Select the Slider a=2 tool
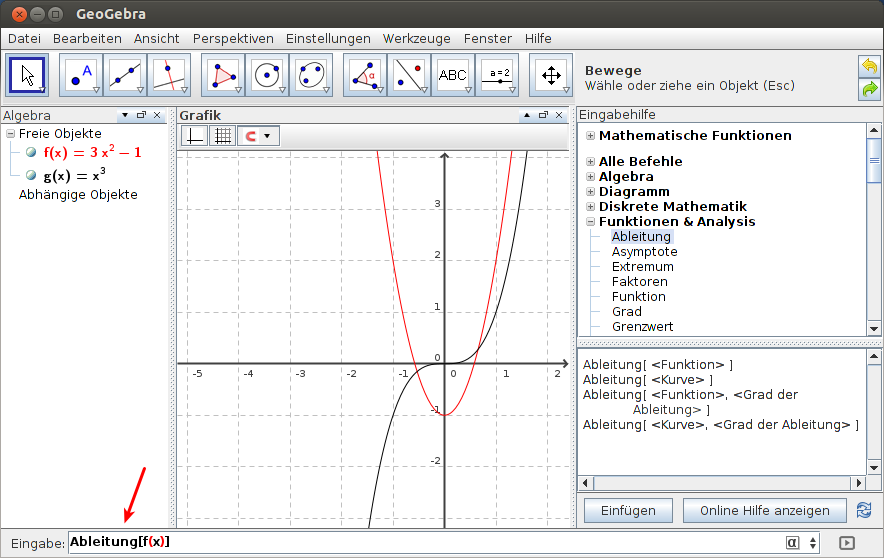Screen dimensions: 884x558 497,75
